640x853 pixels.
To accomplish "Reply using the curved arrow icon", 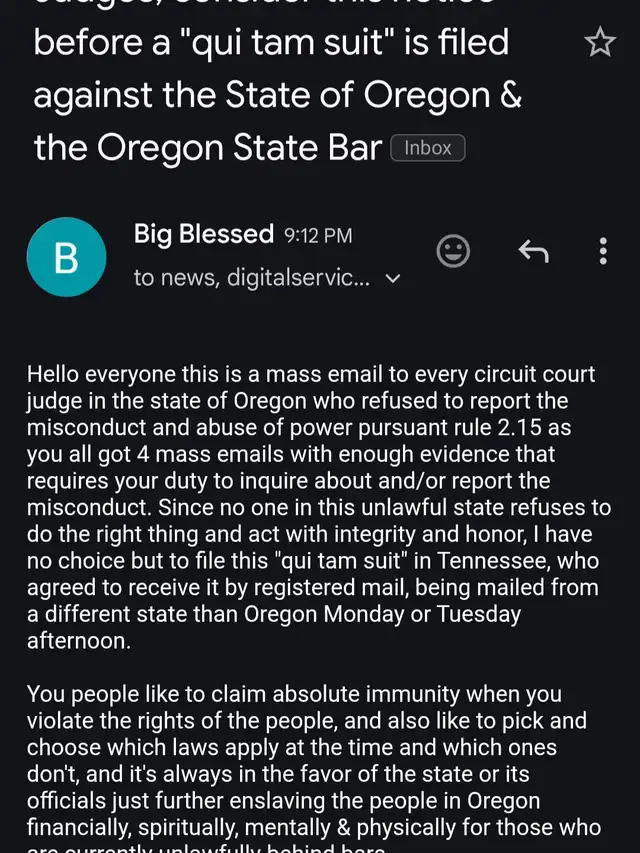I will click(533, 251).
